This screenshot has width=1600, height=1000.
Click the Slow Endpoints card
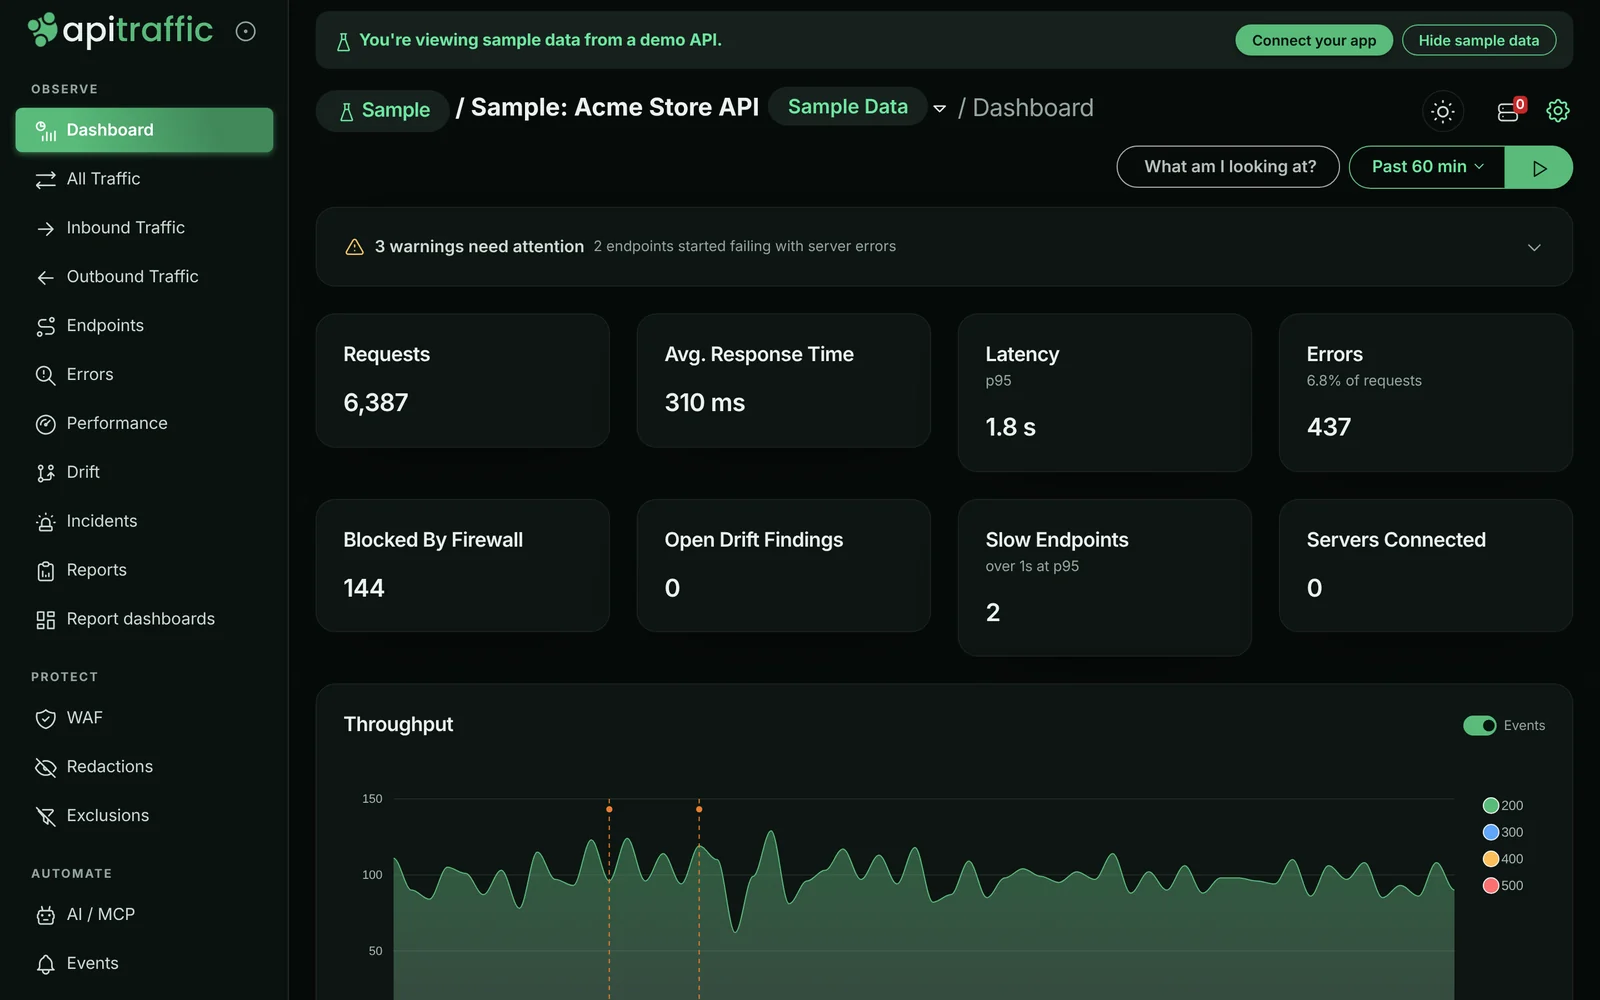click(1104, 578)
